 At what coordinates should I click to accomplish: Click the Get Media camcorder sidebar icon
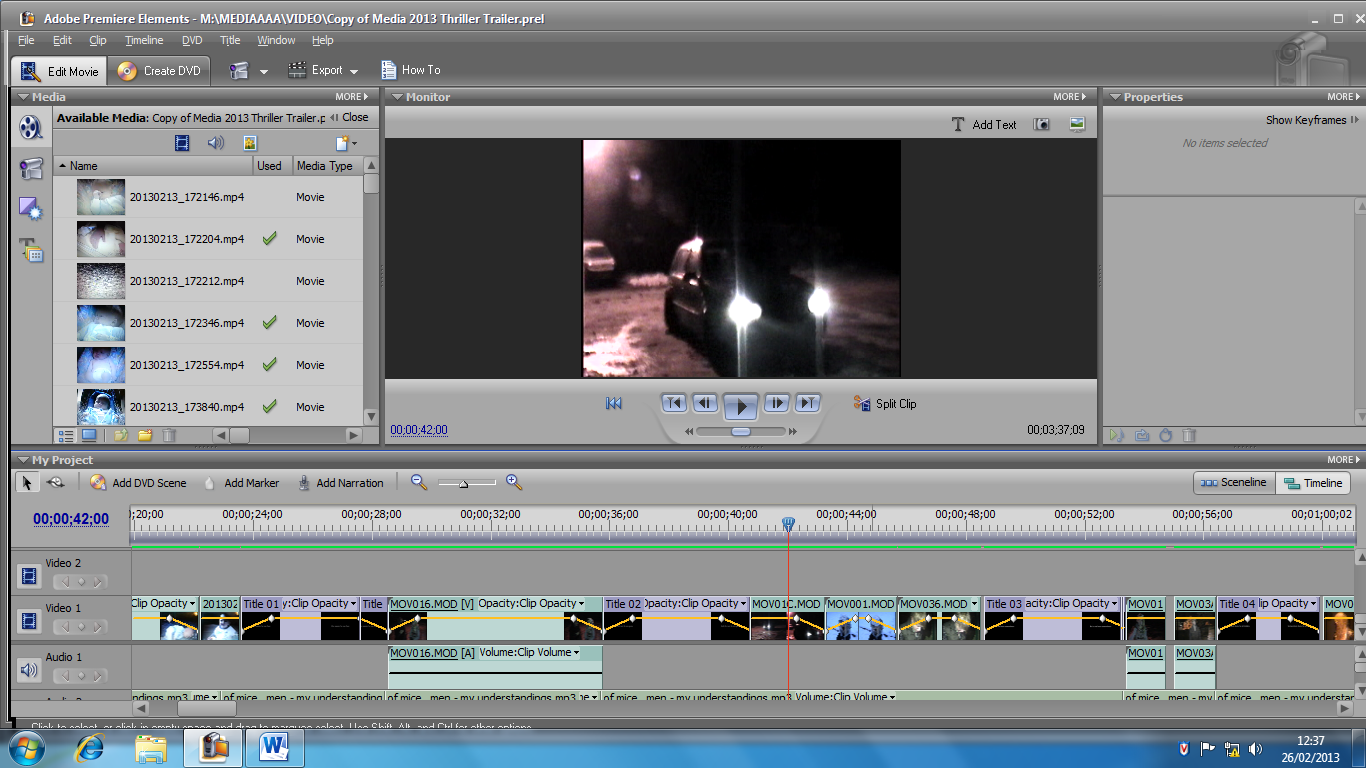click(31, 169)
